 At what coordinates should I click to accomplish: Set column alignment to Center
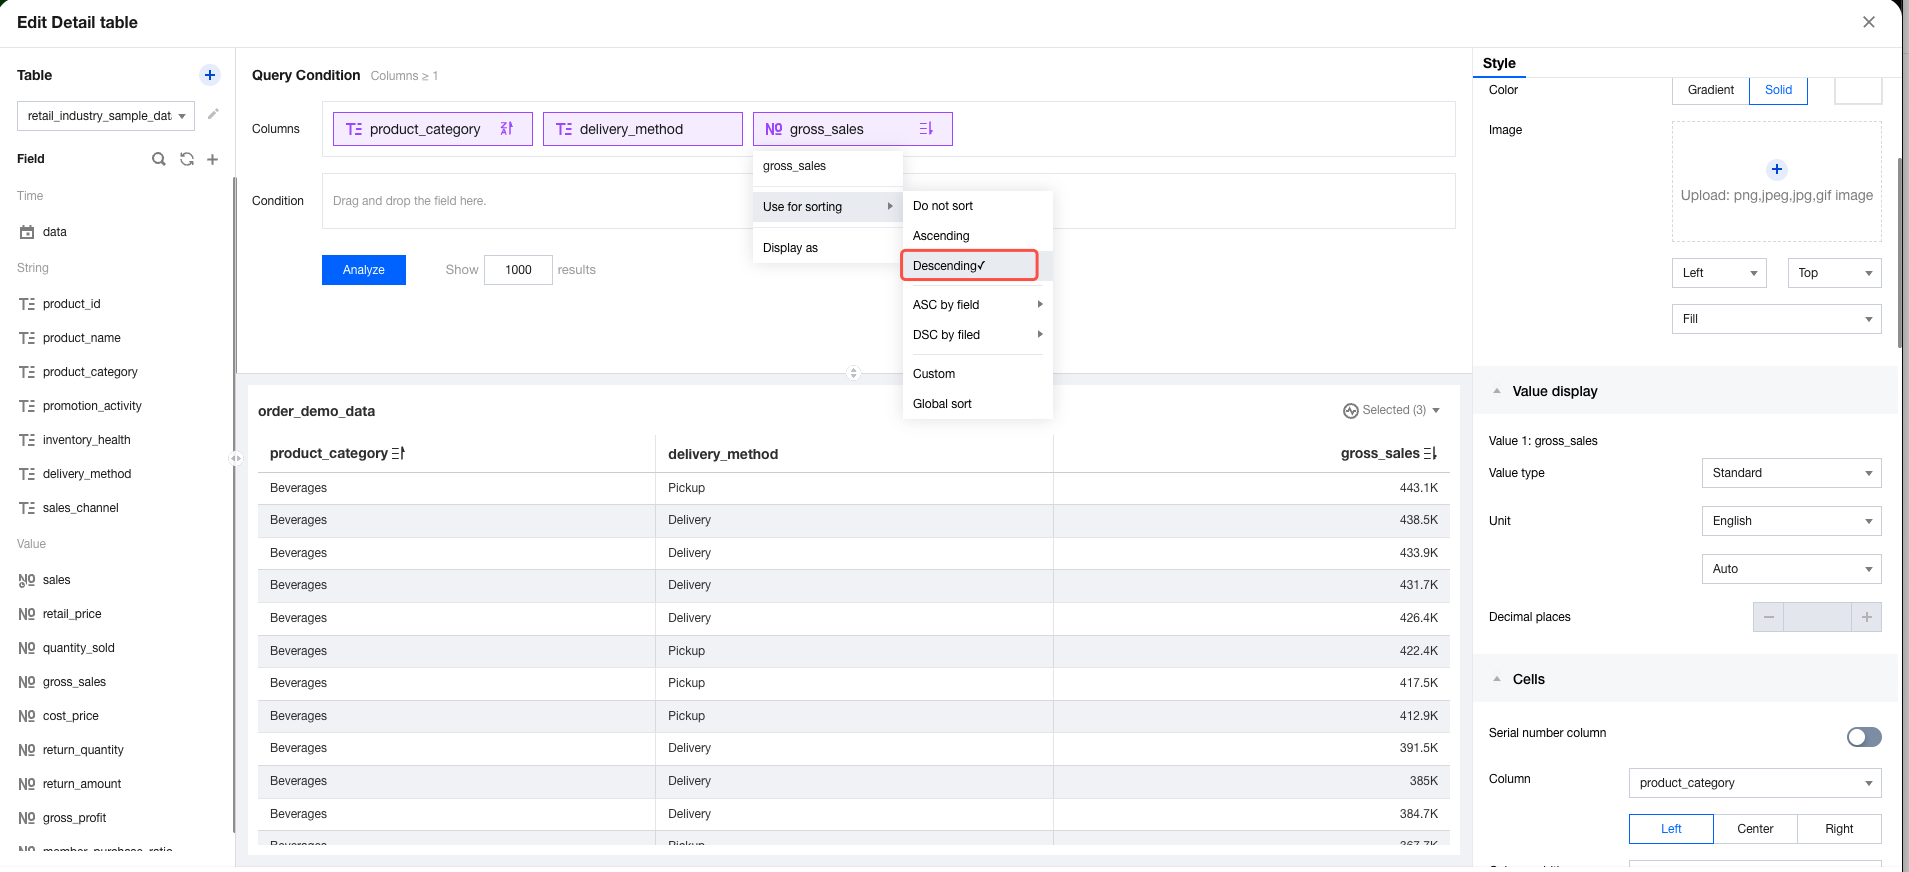click(x=1754, y=829)
